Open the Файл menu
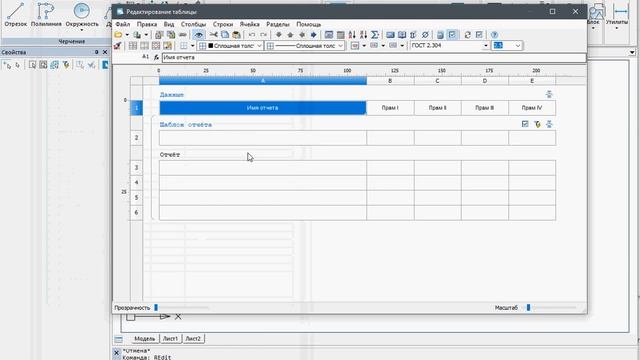640x360 pixels. (122, 24)
